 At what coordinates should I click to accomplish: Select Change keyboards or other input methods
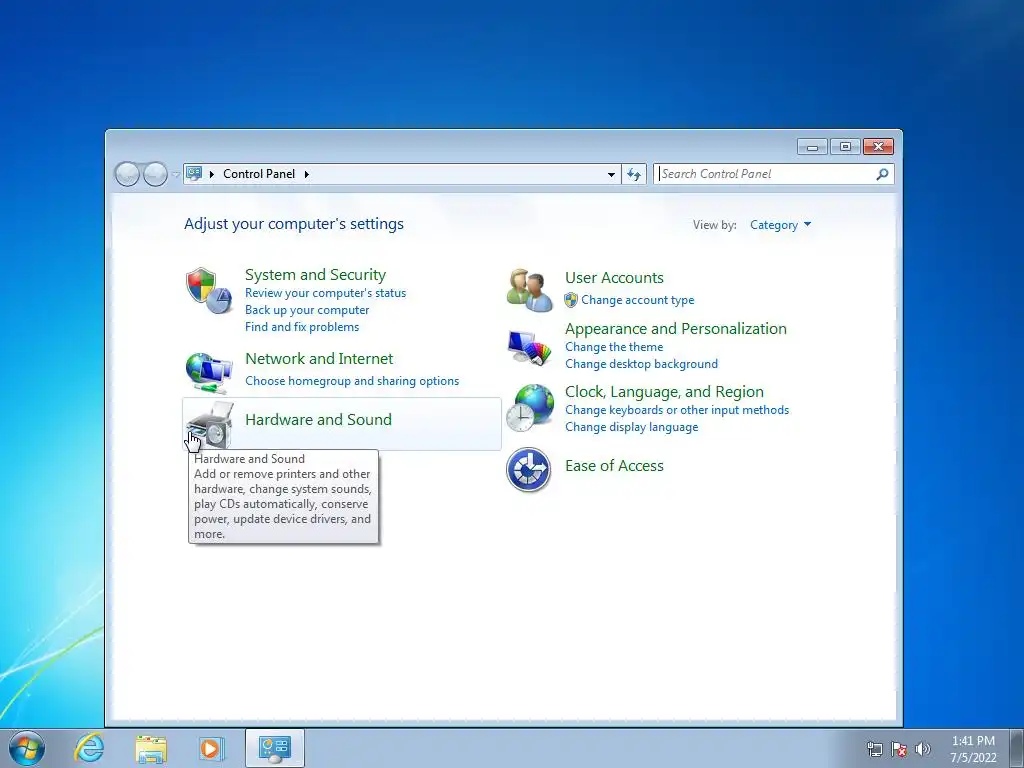(x=677, y=410)
